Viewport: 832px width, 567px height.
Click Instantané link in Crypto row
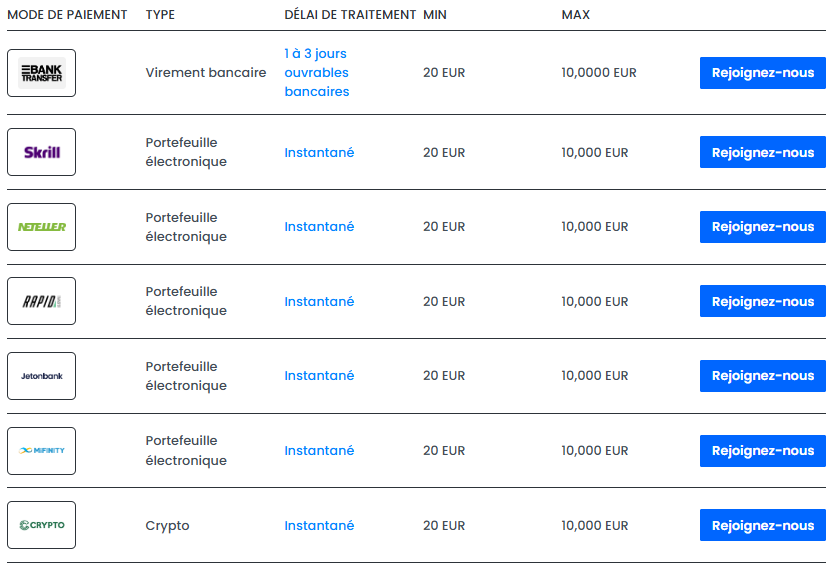pos(319,526)
